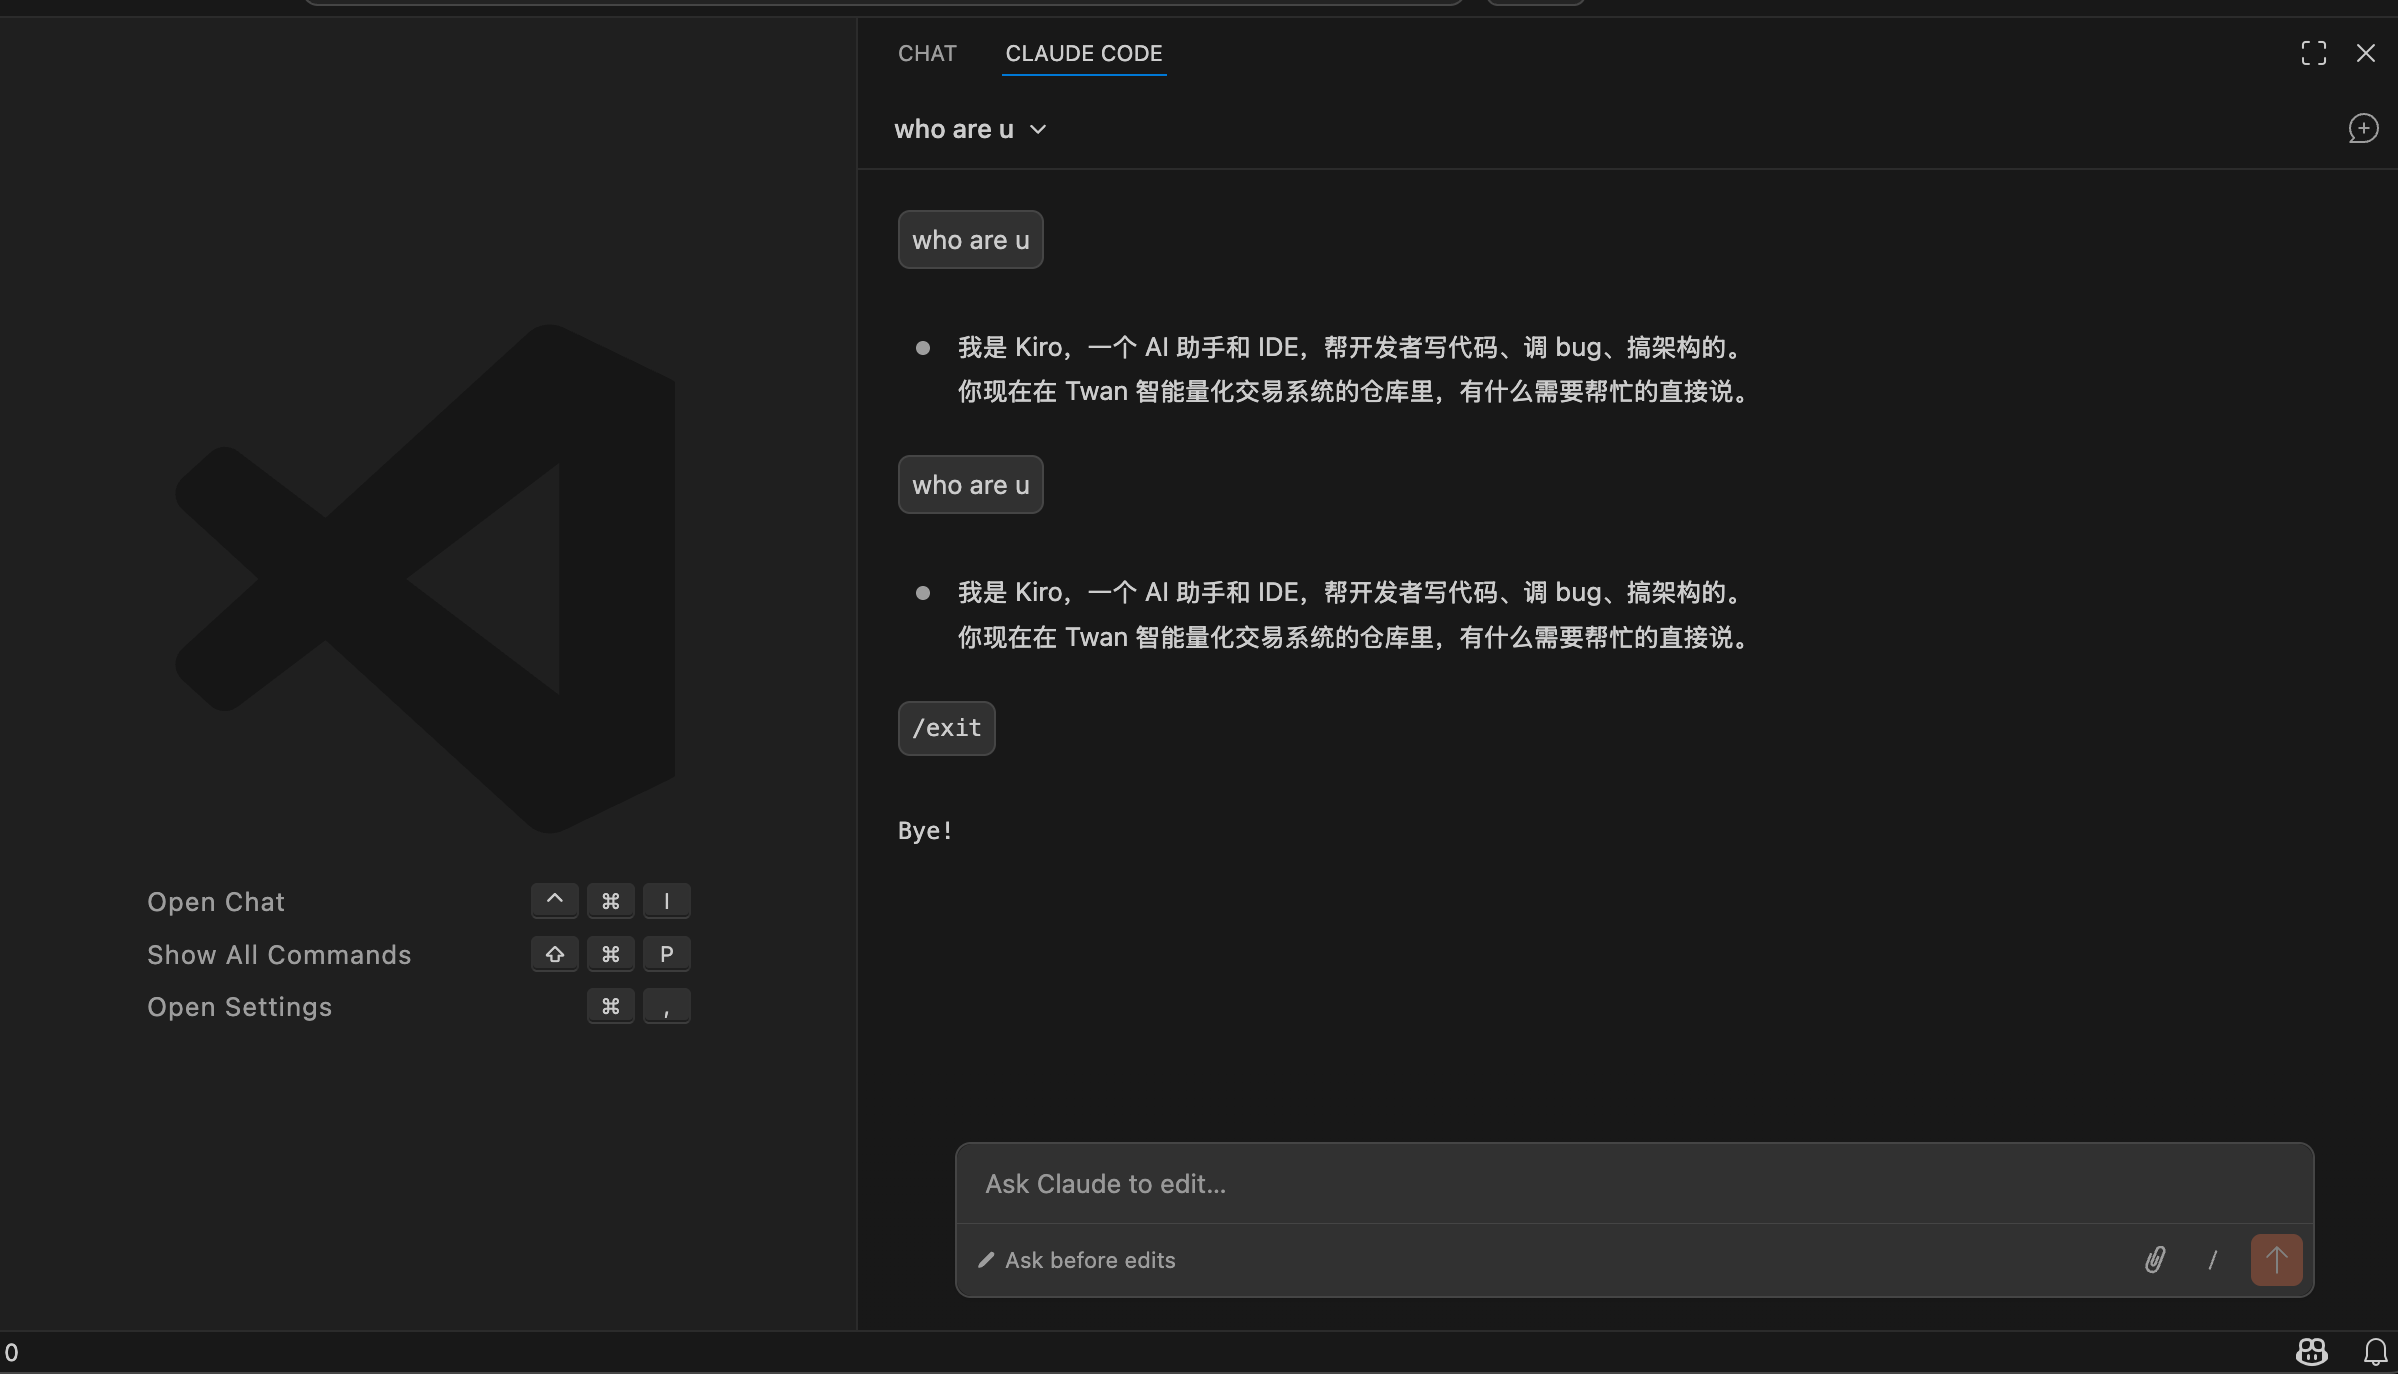Start a new conversation with the chat-plus icon
The image size is (2398, 1374).
click(2363, 128)
